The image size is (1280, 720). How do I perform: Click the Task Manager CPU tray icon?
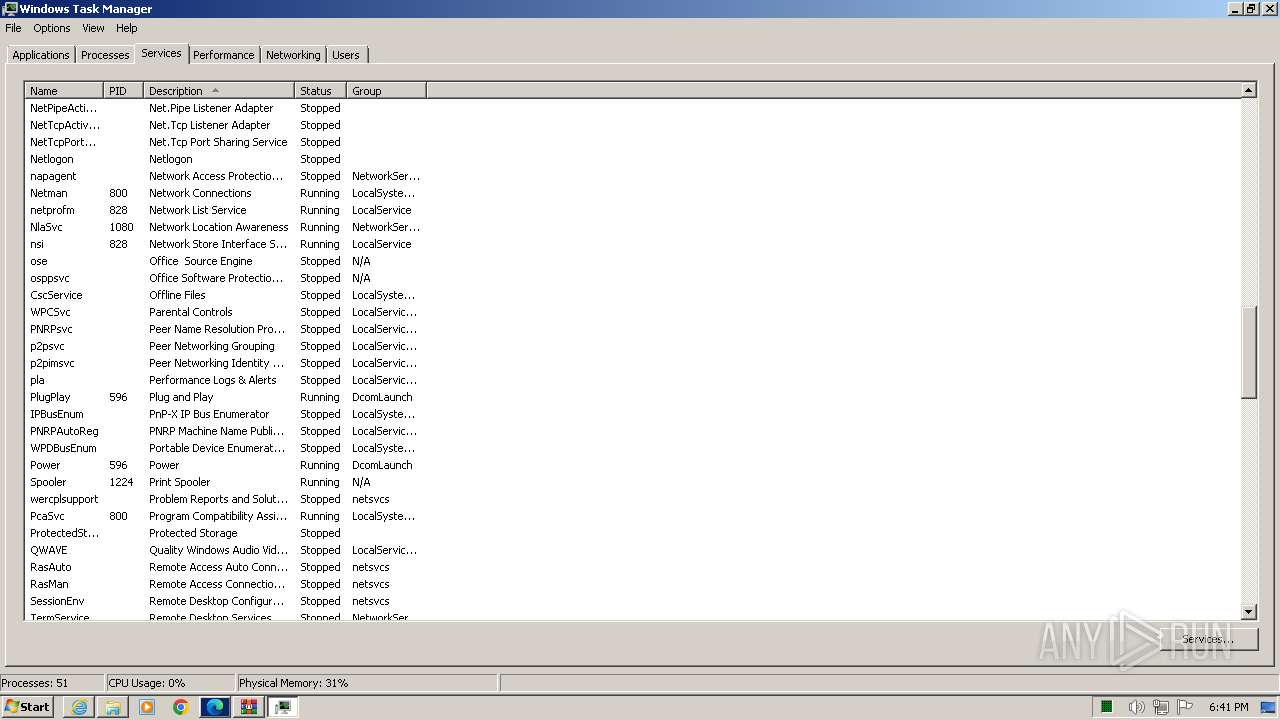tap(1107, 707)
